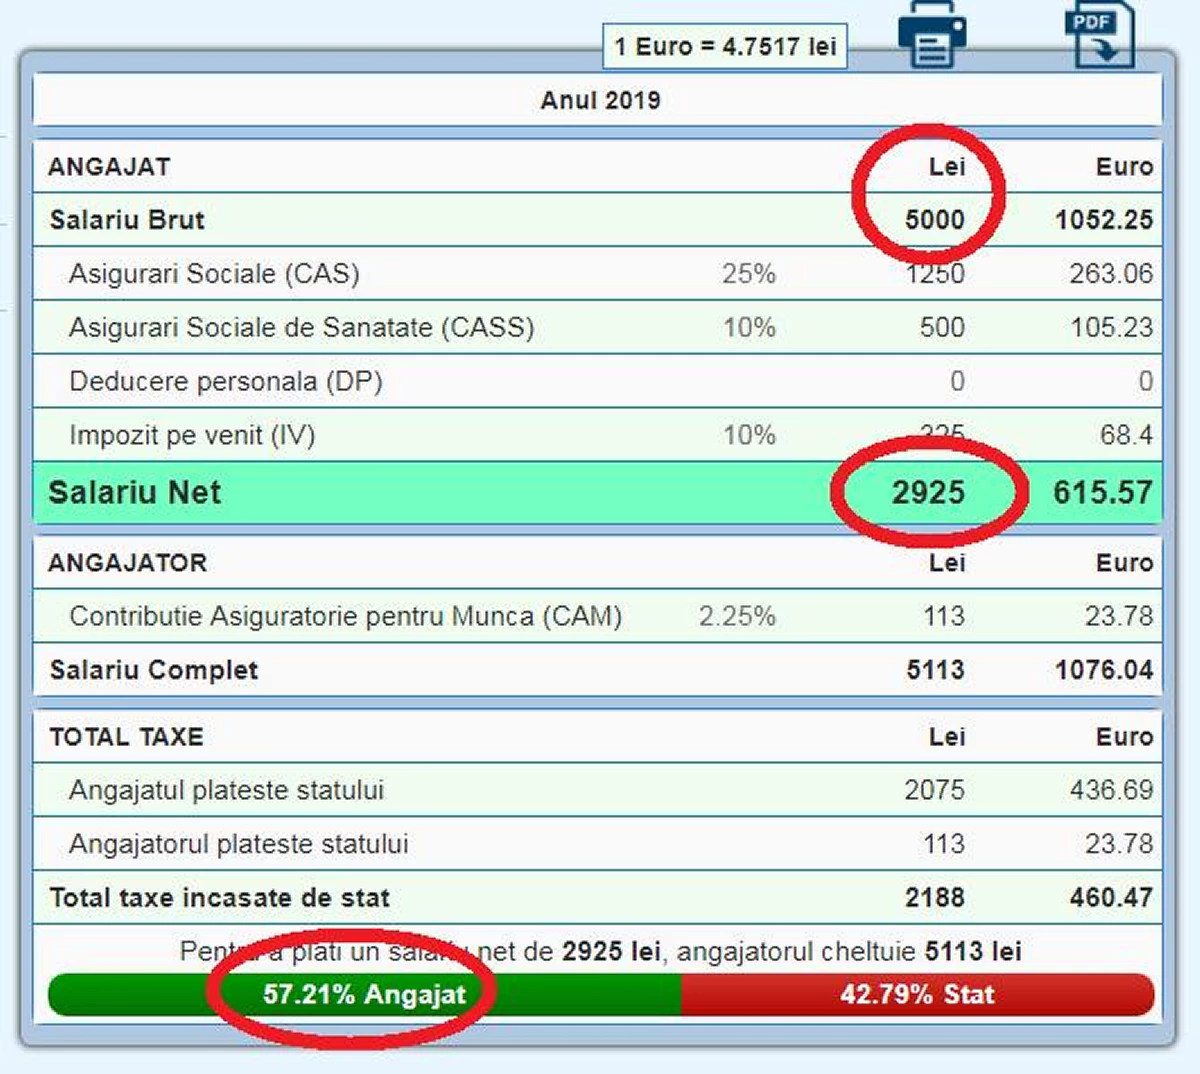Viewport: 1200px width, 1074px height.
Task: Select the TOTAL TAXE section header
Action: click(126, 737)
